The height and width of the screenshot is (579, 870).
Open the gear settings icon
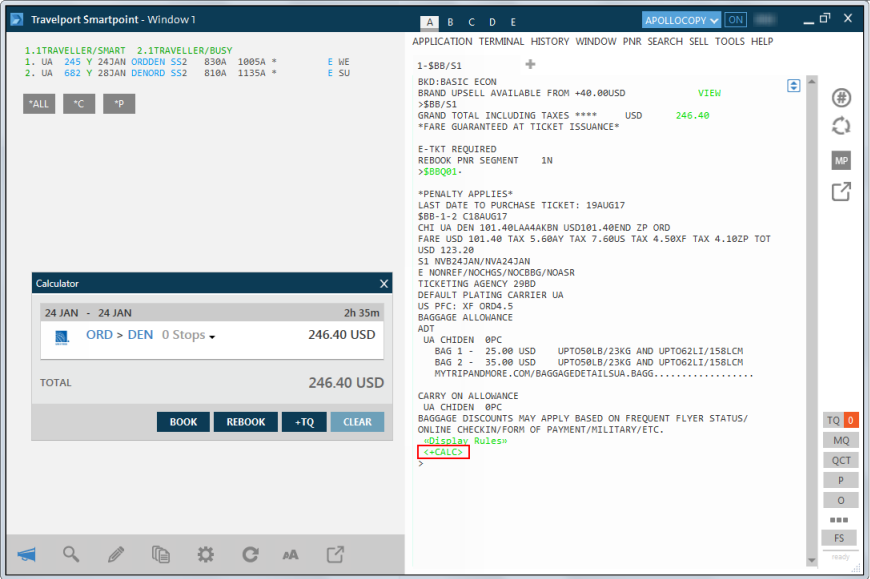pos(205,554)
